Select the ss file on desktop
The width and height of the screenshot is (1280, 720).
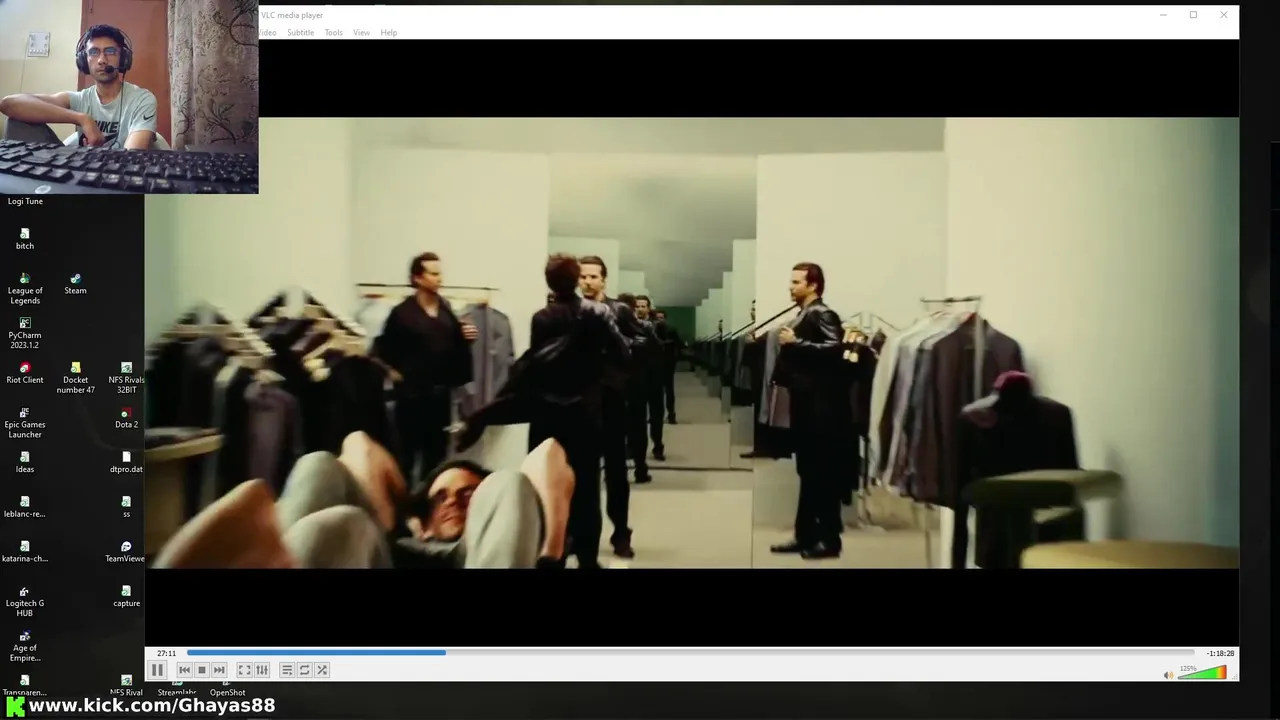(x=126, y=507)
